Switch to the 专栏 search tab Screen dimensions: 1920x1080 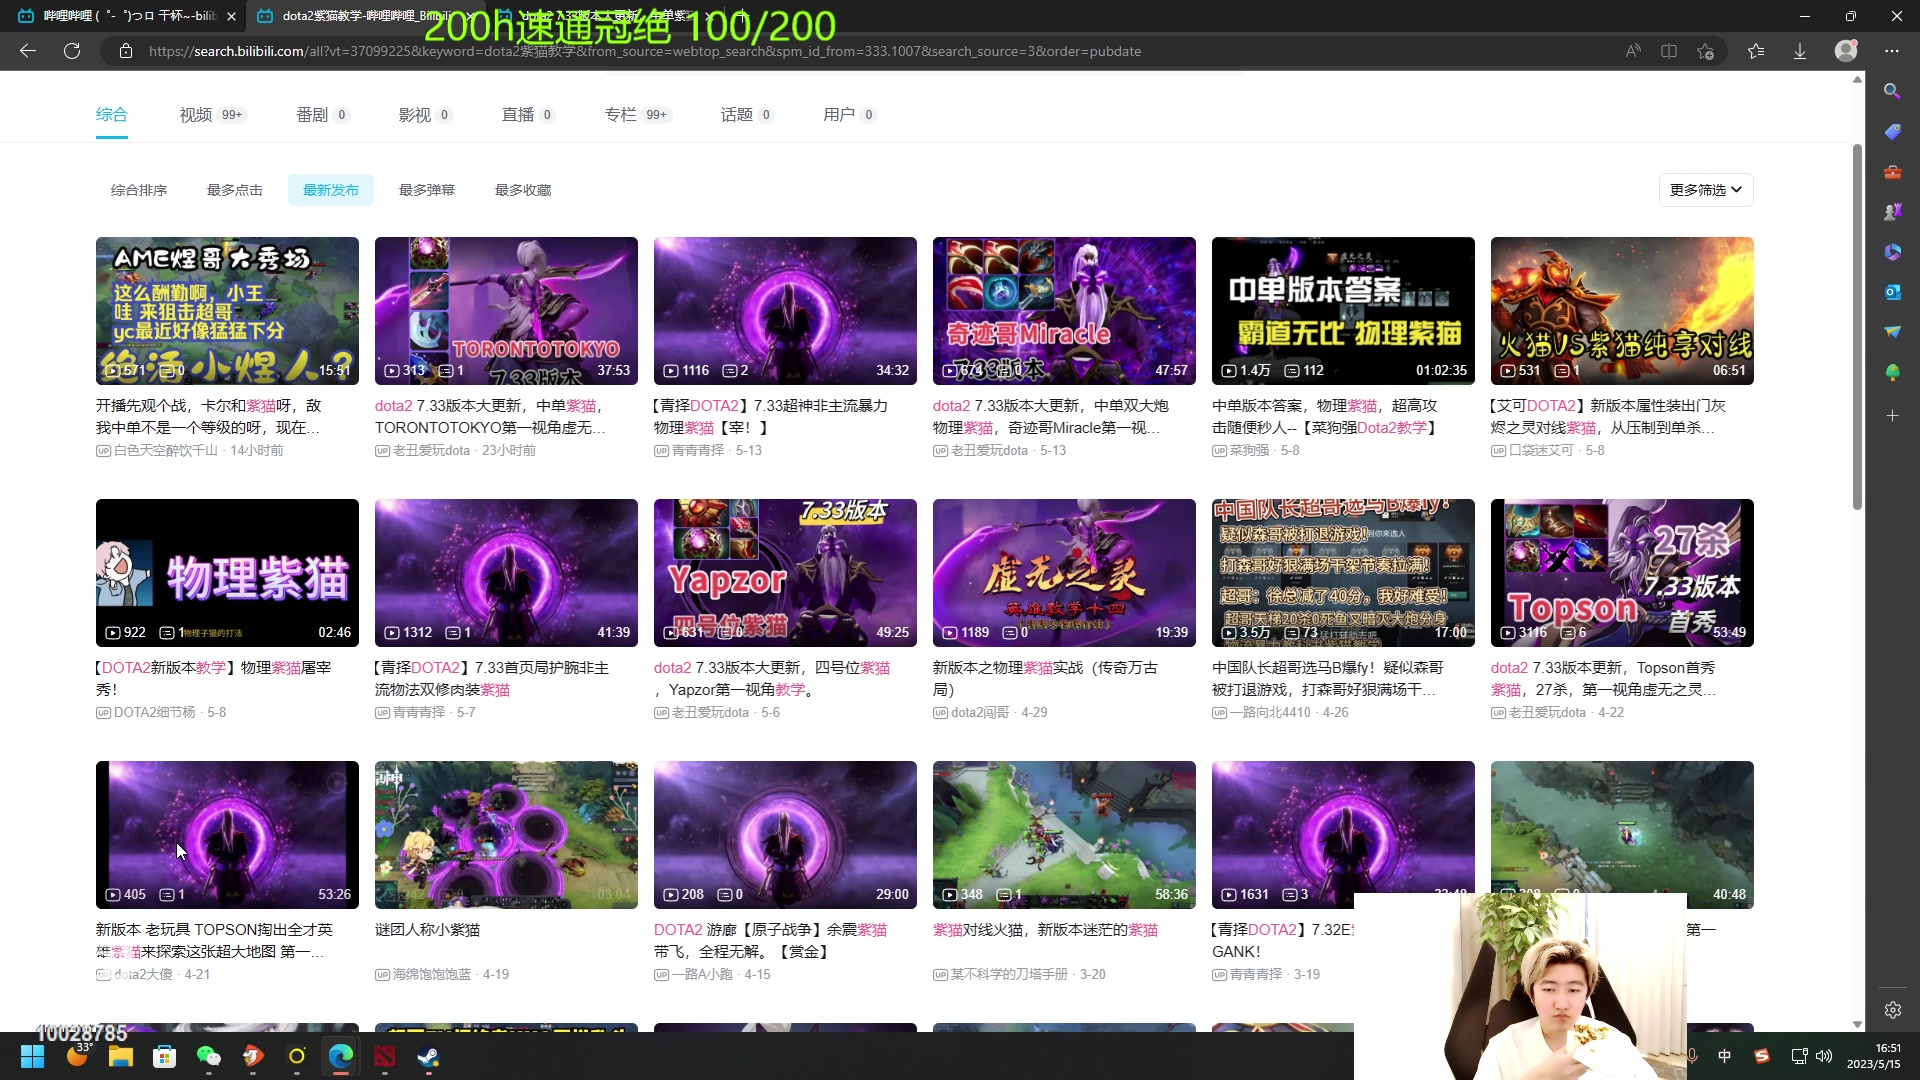[x=637, y=115]
